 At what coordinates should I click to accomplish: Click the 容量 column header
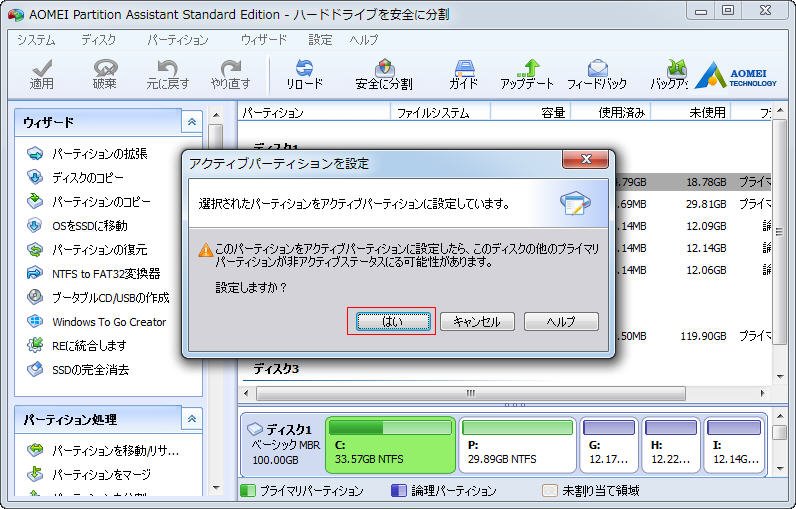530,112
